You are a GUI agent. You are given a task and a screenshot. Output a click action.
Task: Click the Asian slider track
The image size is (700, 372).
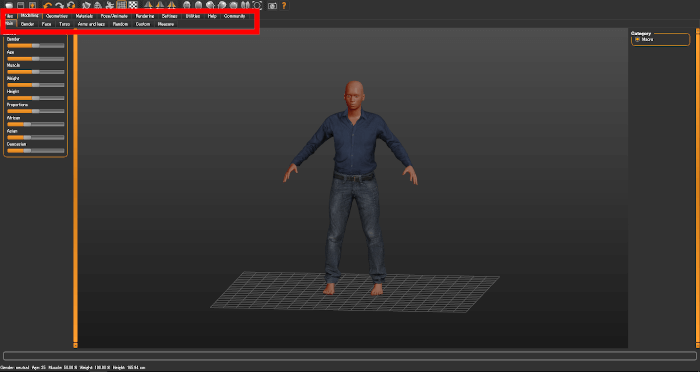click(36, 138)
